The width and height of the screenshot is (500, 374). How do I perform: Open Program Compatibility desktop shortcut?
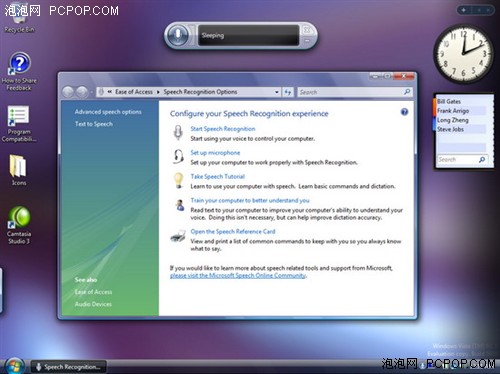[19, 124]
